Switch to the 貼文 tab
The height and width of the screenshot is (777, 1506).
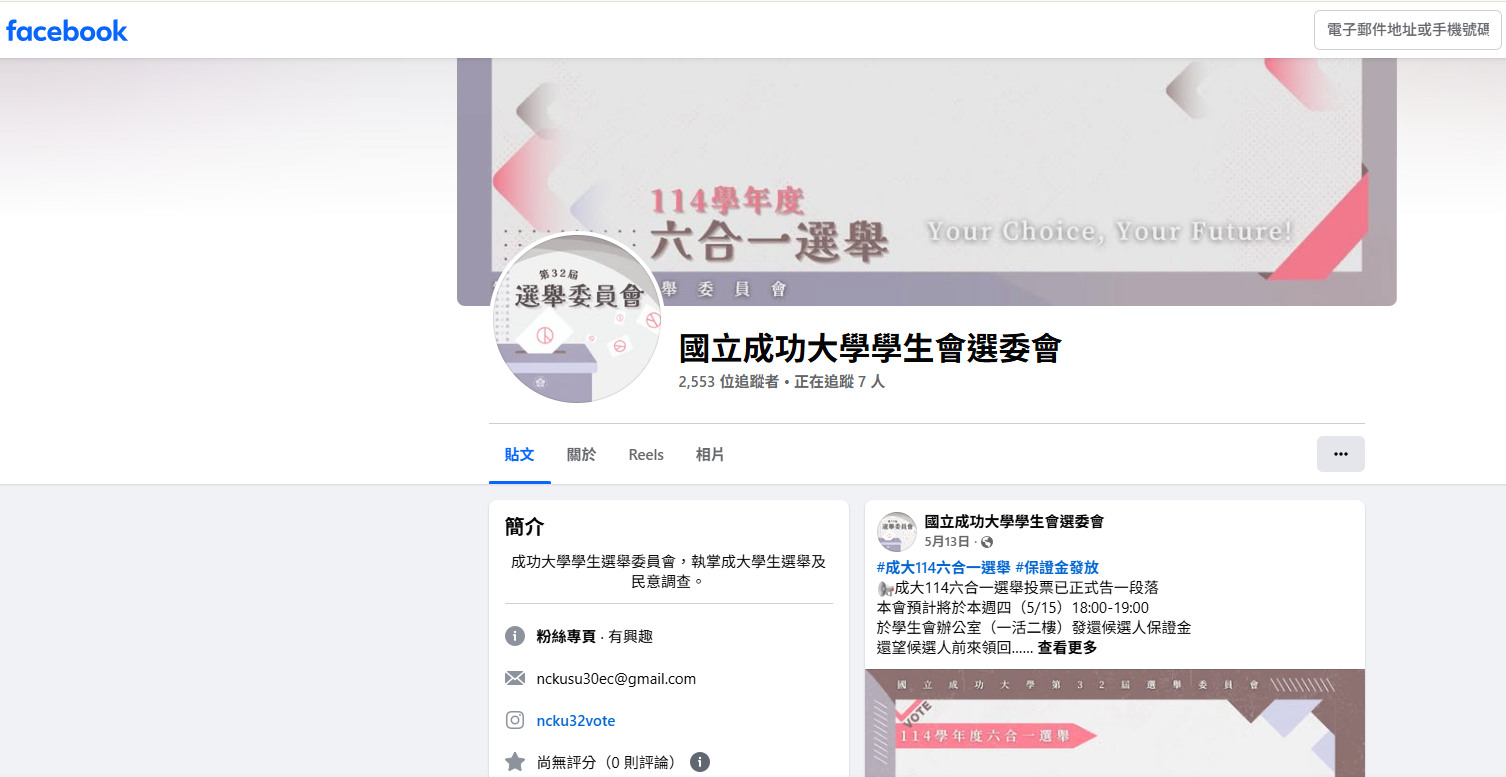pyautogui.click(x=519, y=455)
